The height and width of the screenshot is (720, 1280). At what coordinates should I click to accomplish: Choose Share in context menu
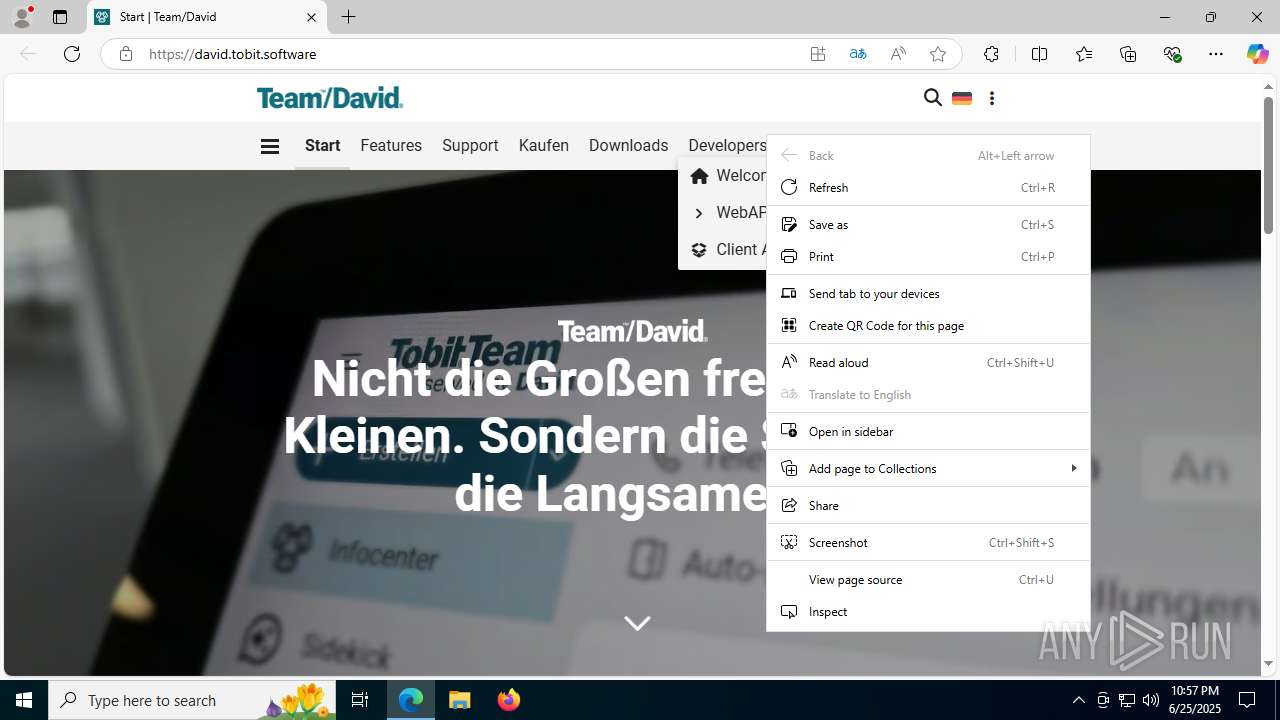928,505
